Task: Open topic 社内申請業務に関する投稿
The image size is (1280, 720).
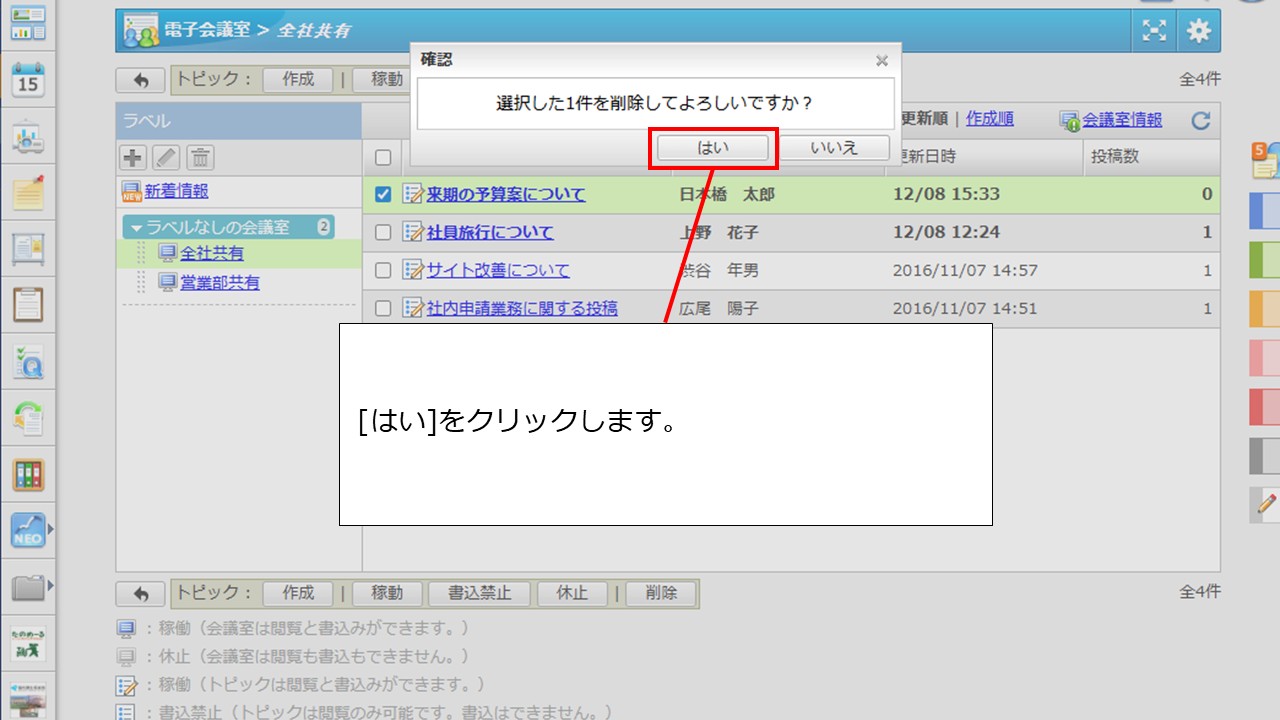Action: point(522,308)
